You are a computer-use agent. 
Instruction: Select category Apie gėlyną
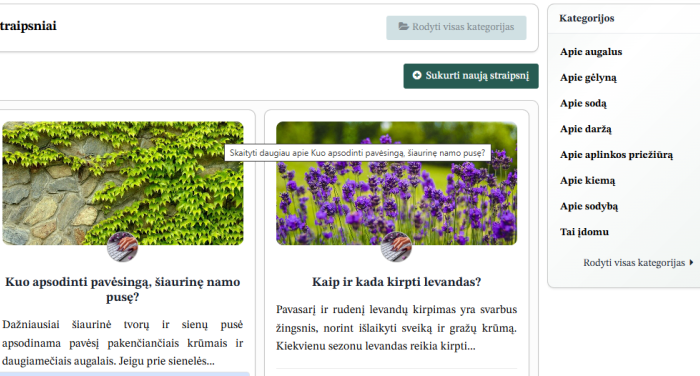[x=588, y=78]
